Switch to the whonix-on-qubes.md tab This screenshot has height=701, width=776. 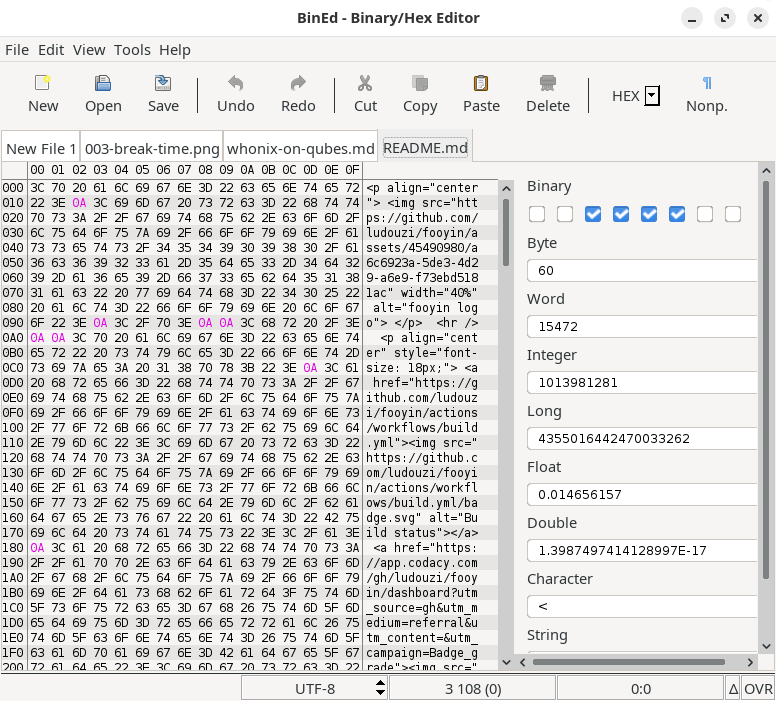point(300,149)
